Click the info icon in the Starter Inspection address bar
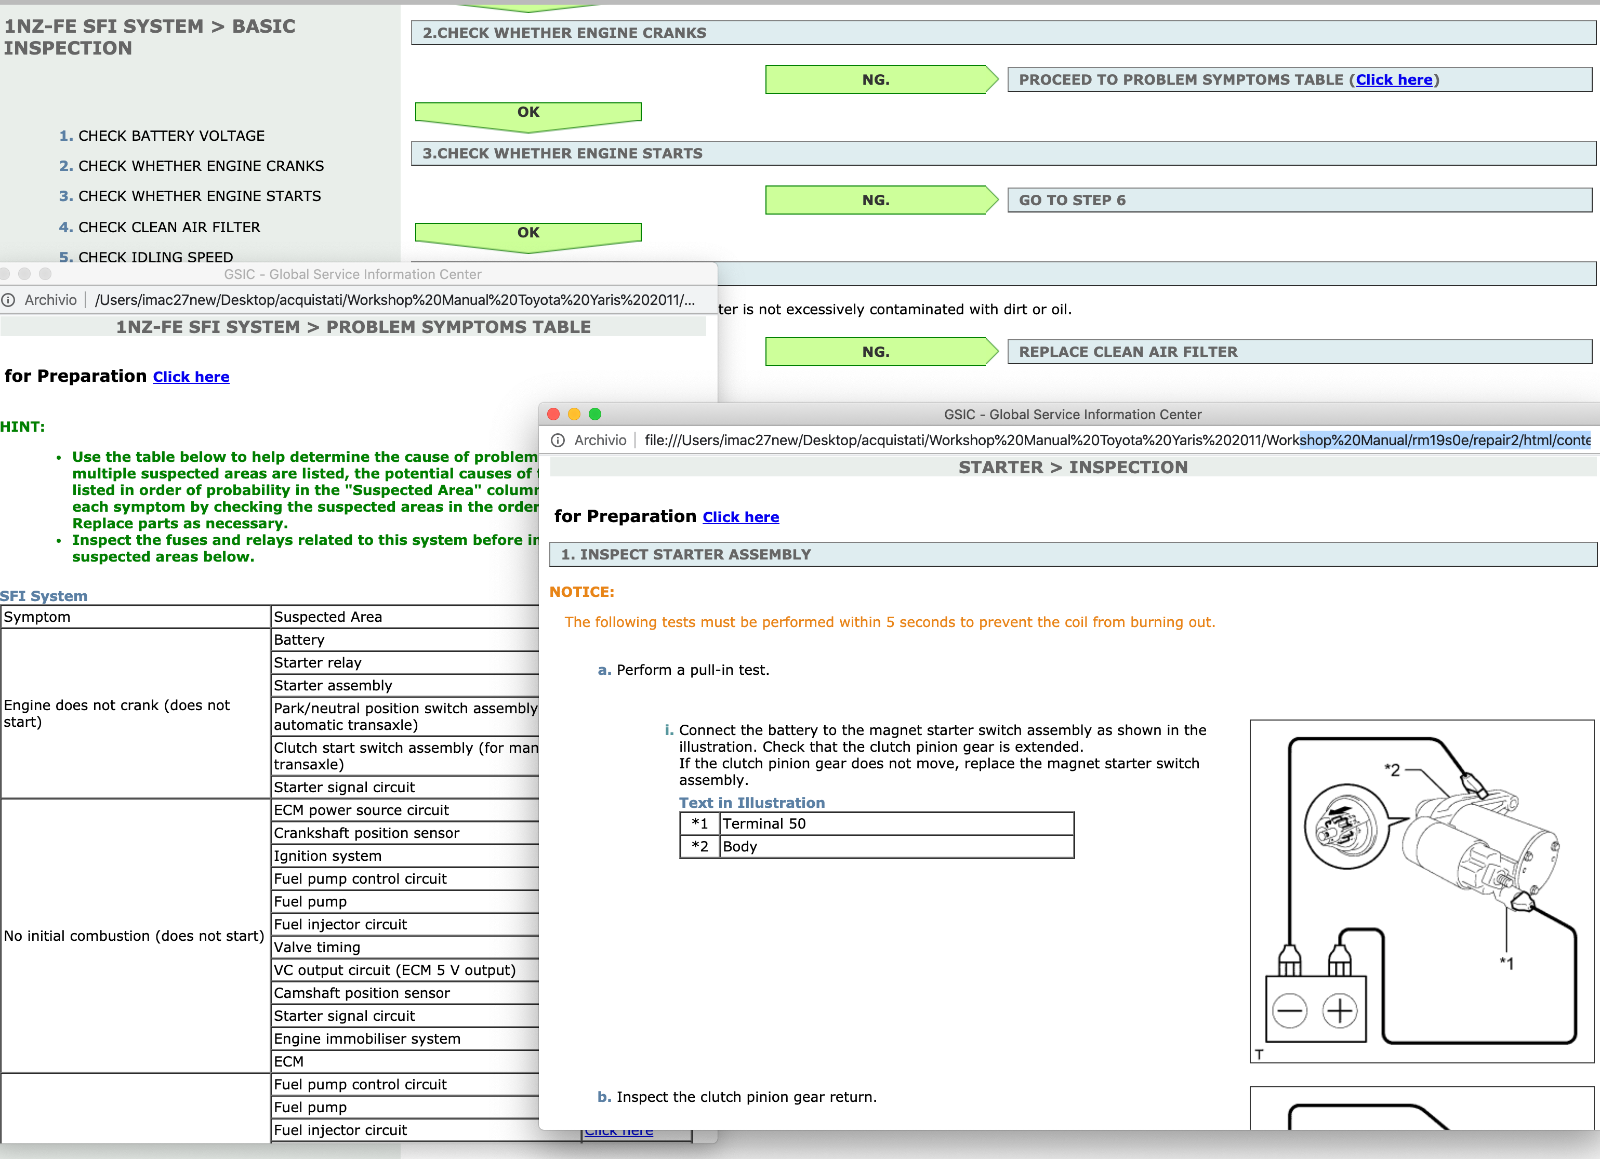 [x=558, y=440]
